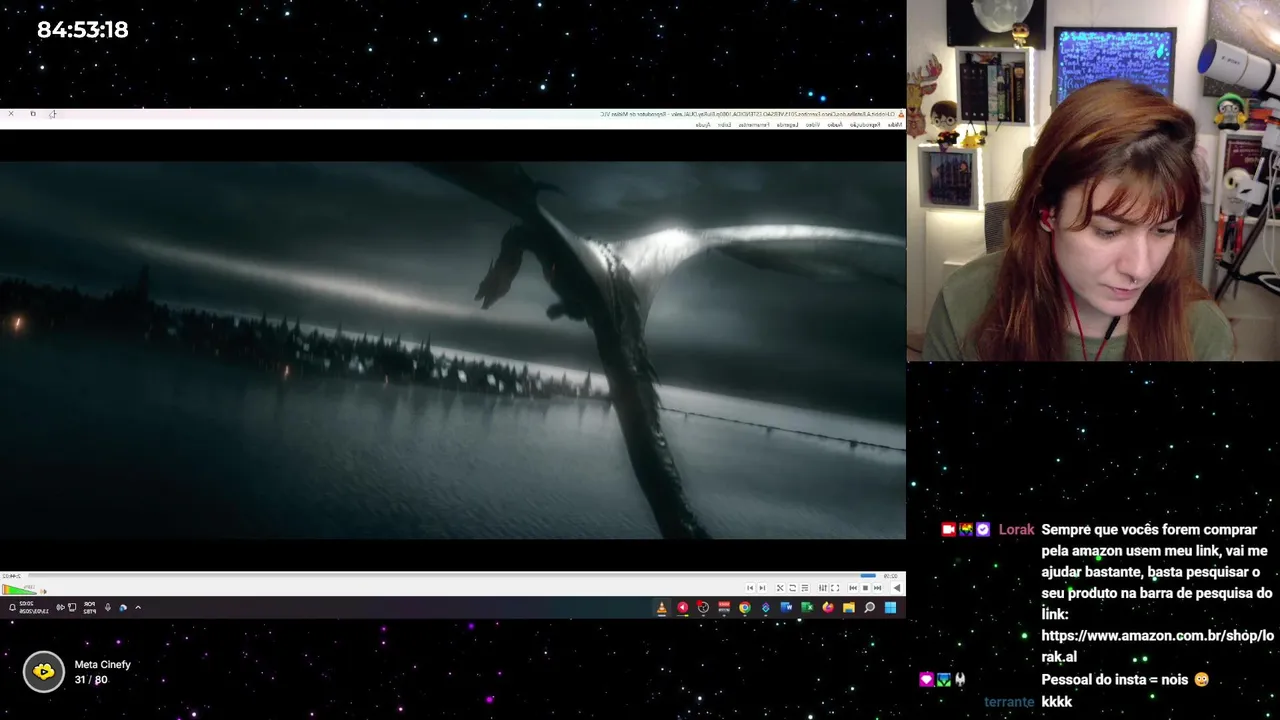
Task: Click the Meta Cinefy goal icon
Action: point(43,672)
